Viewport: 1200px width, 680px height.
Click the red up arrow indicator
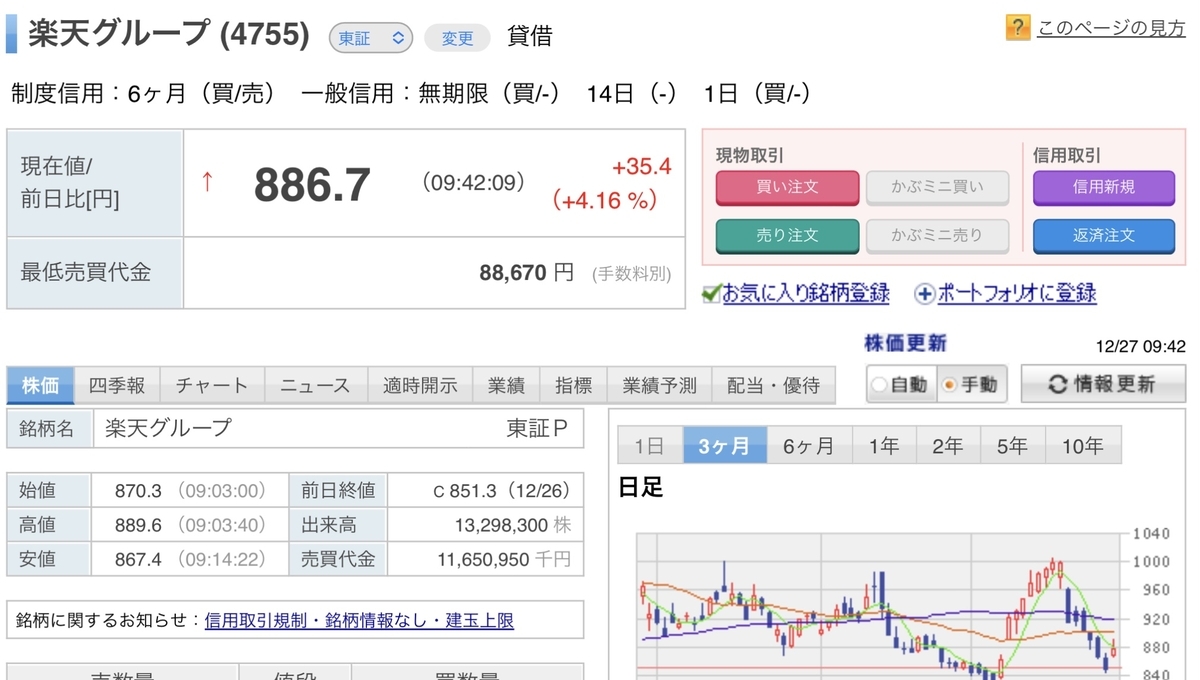(x=207, y=182)
